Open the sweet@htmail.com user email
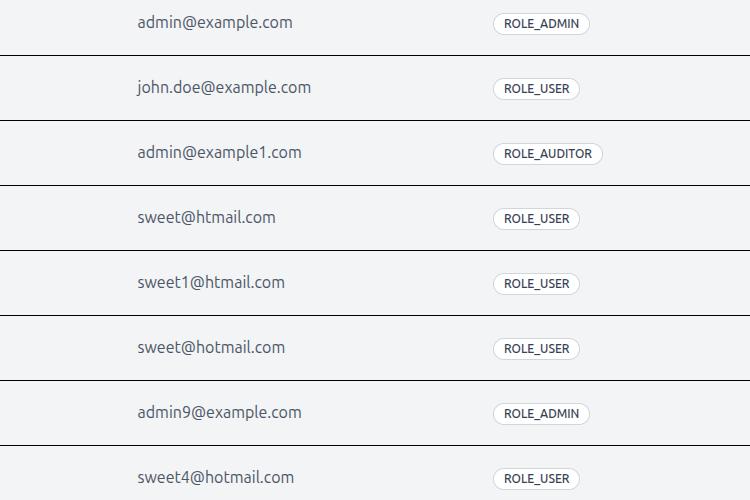This screenshot has height=500, width=750. [x=207, y=218]
